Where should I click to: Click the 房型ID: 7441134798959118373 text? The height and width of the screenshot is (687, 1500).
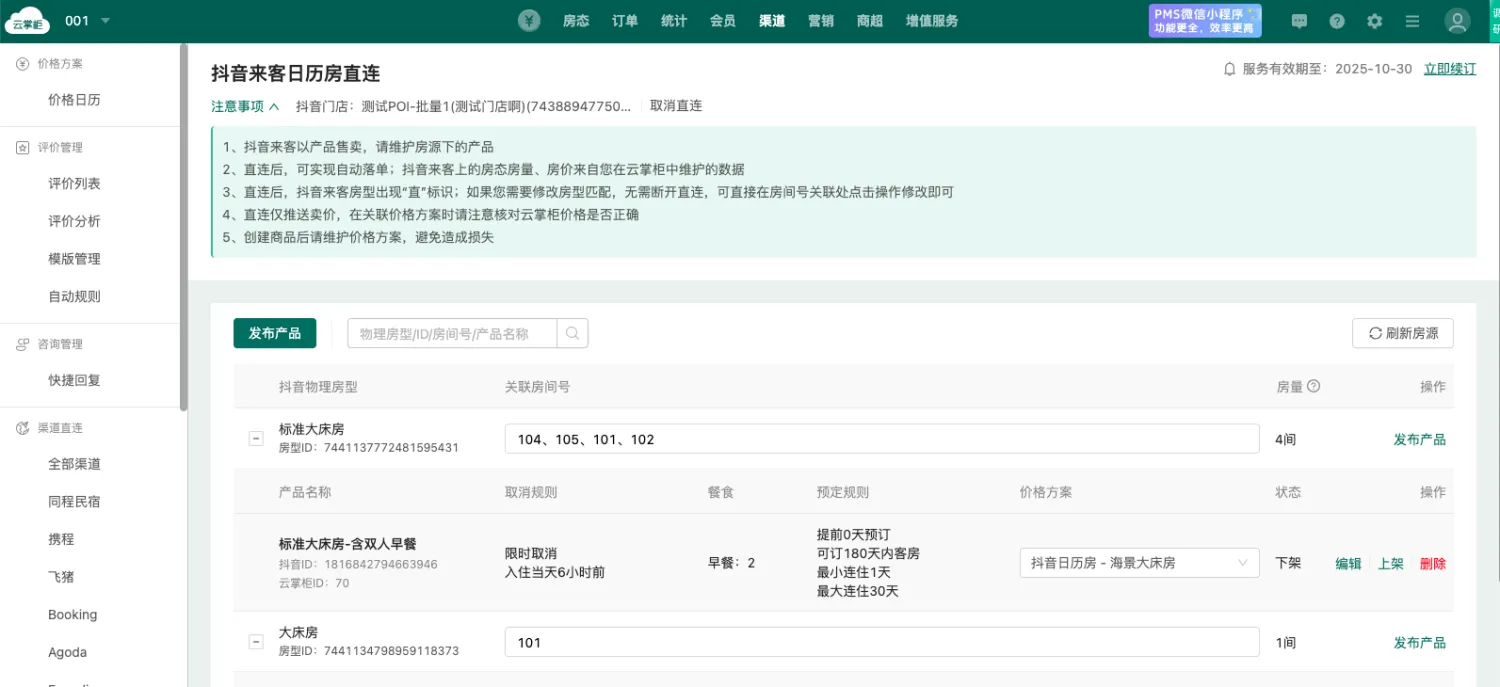[369, 651]
